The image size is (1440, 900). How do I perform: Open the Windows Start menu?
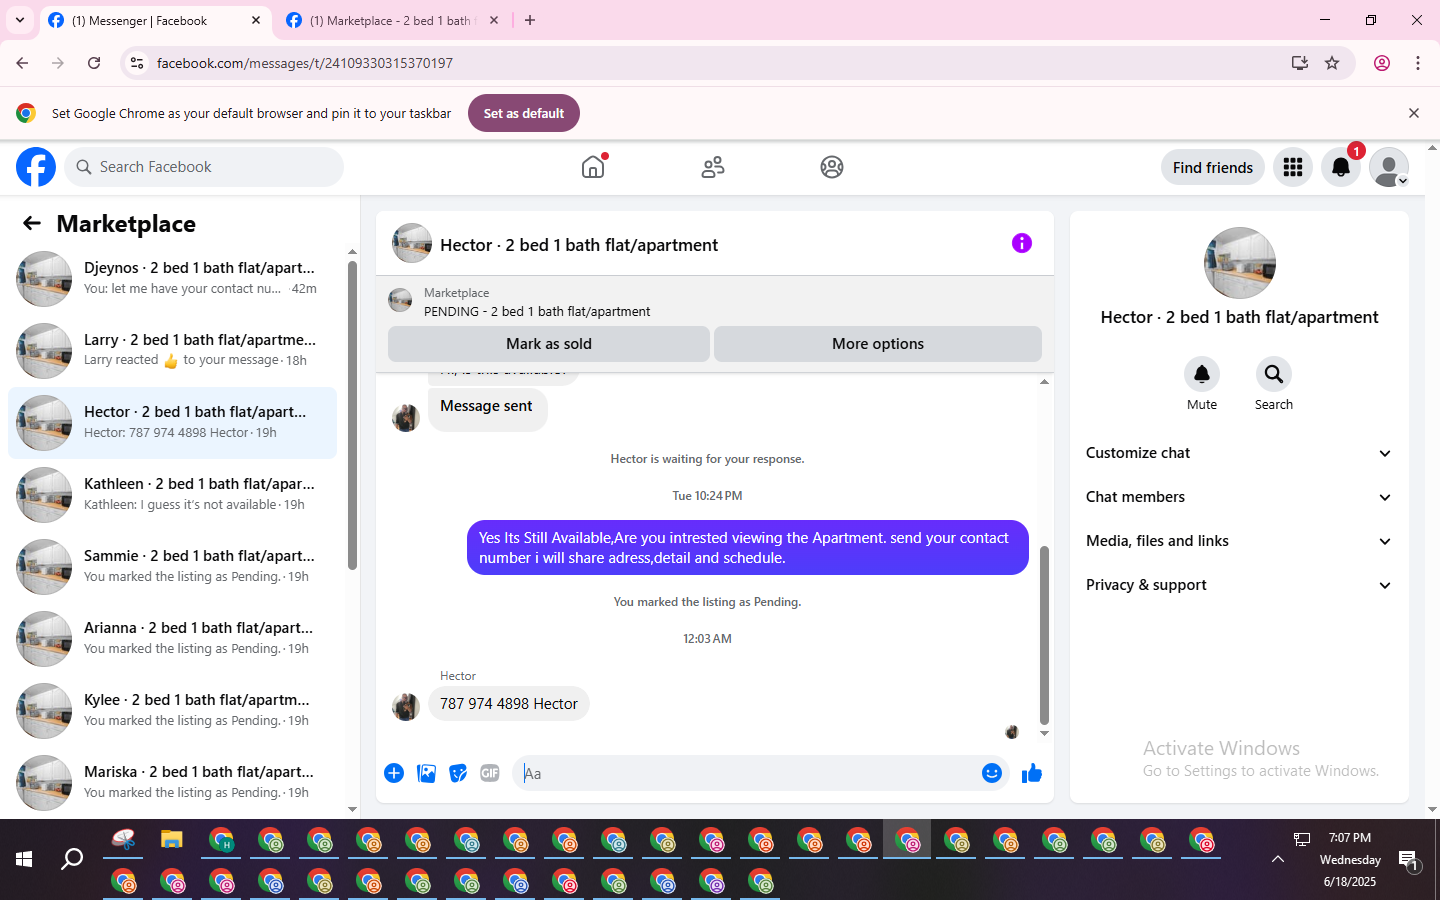(24, 859)
